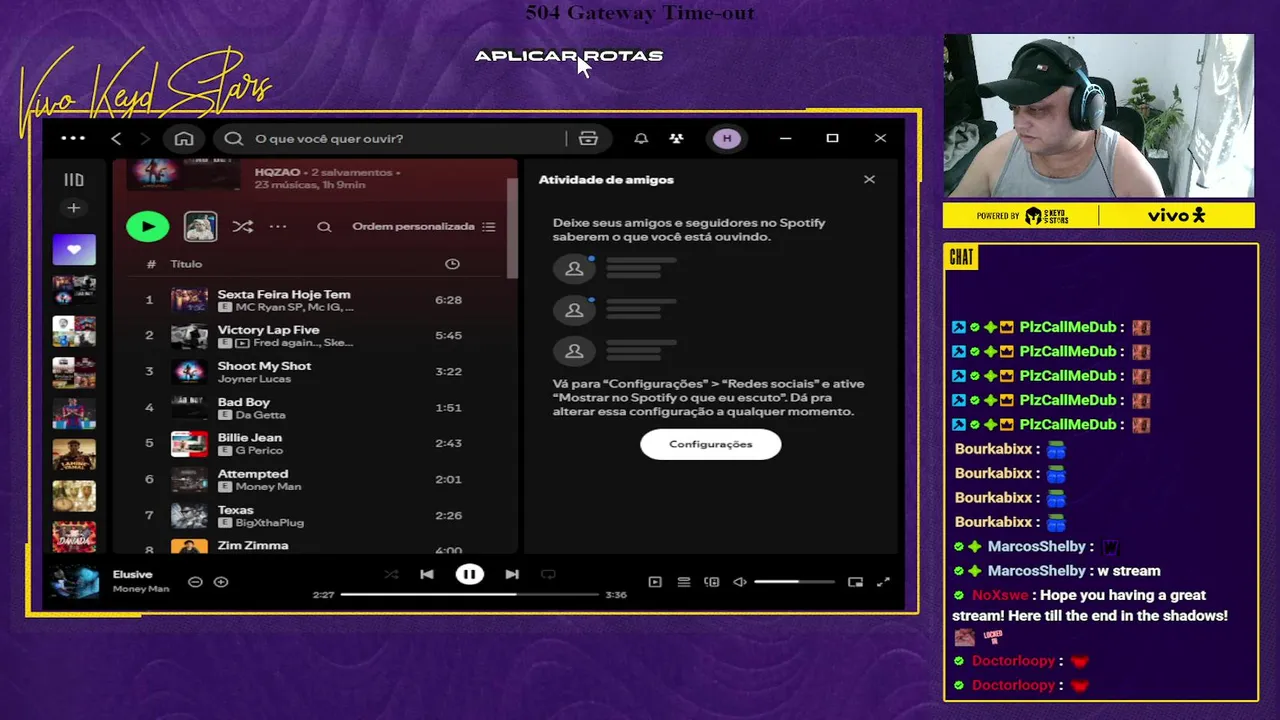Add Elusive to playlist plus circle icon
Viewport: 1280px width, 720px height.
(x=221, y=582)
